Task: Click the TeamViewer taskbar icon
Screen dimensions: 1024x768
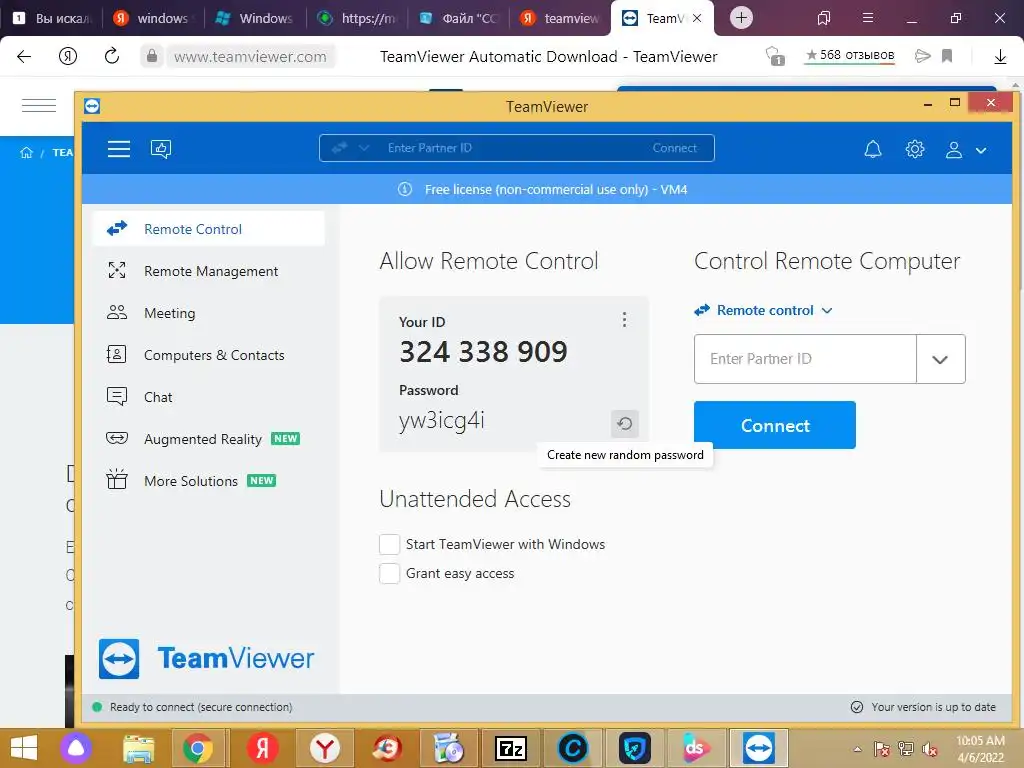Action: pyautogui.click(x=758, y=748)
